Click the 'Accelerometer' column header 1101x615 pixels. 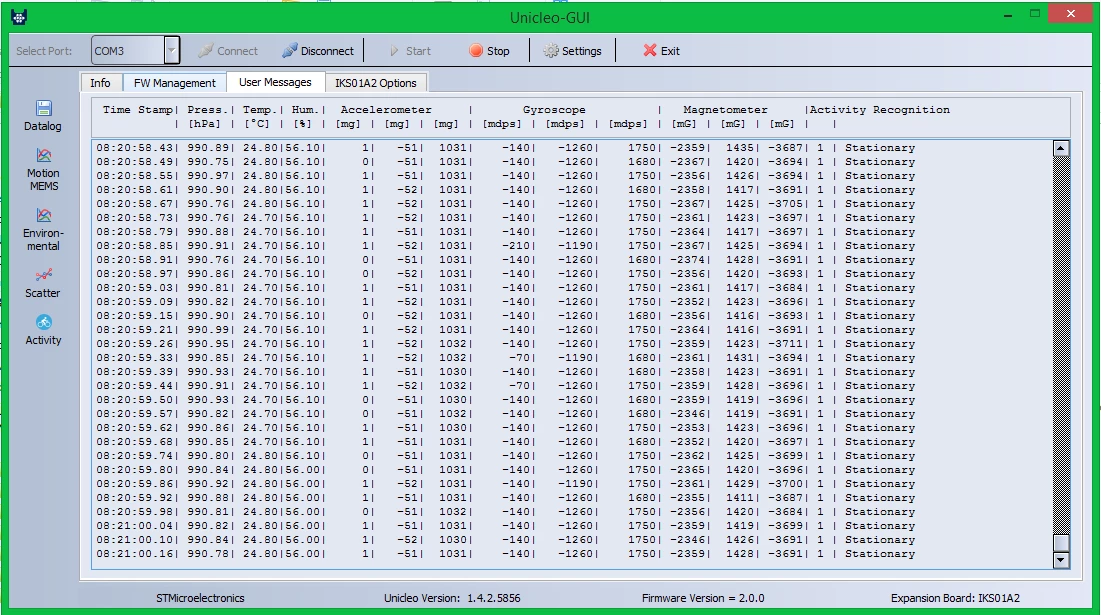pyautogui.click(x=386, y=110)
